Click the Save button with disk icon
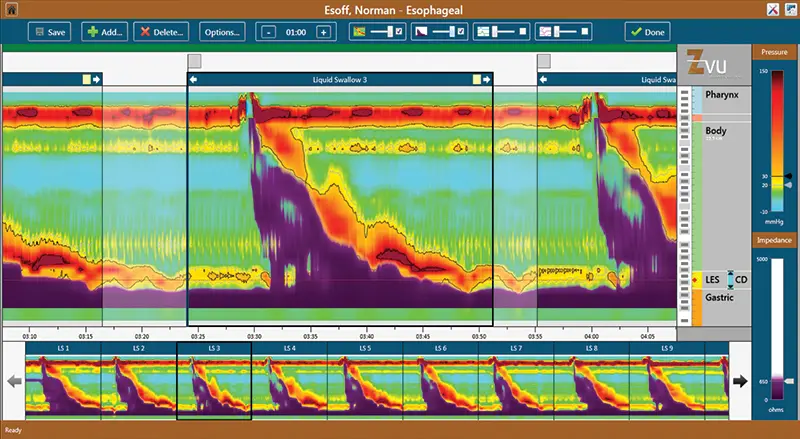This screenshot has height=439, width=800. [50, 32]
